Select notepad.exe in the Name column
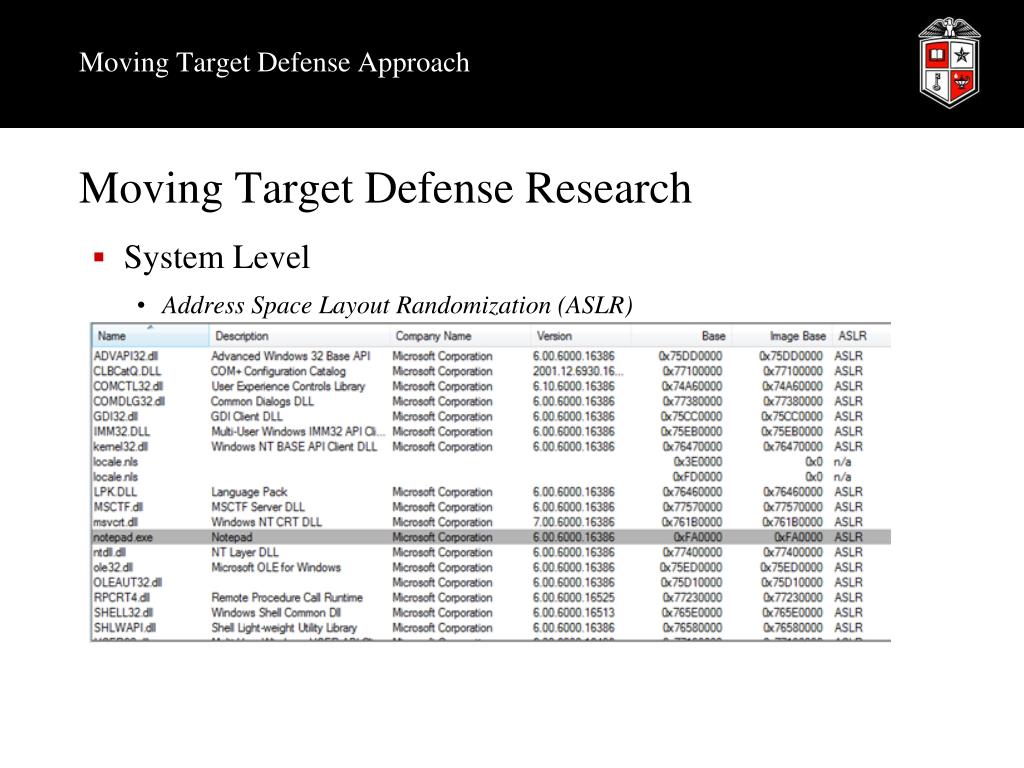This screenshot has width=1024, height=768. [x=123, y=537]
